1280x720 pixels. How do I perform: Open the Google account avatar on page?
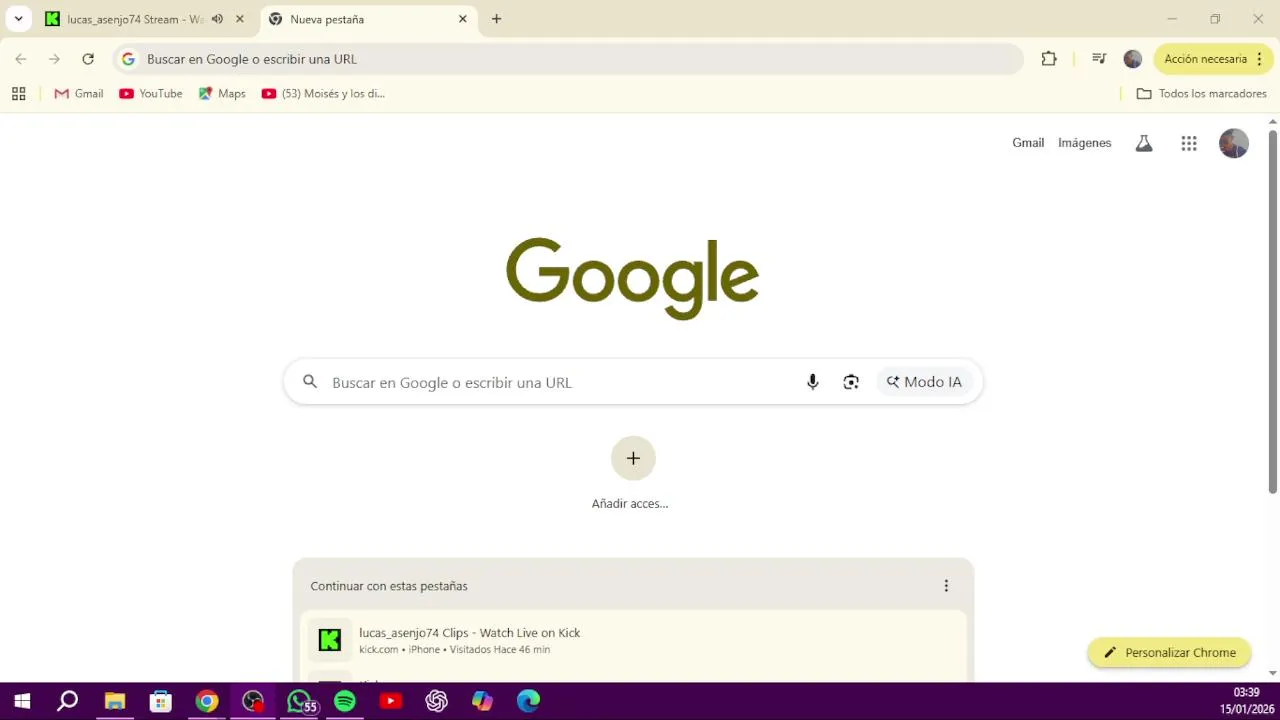click(1234, 143)
